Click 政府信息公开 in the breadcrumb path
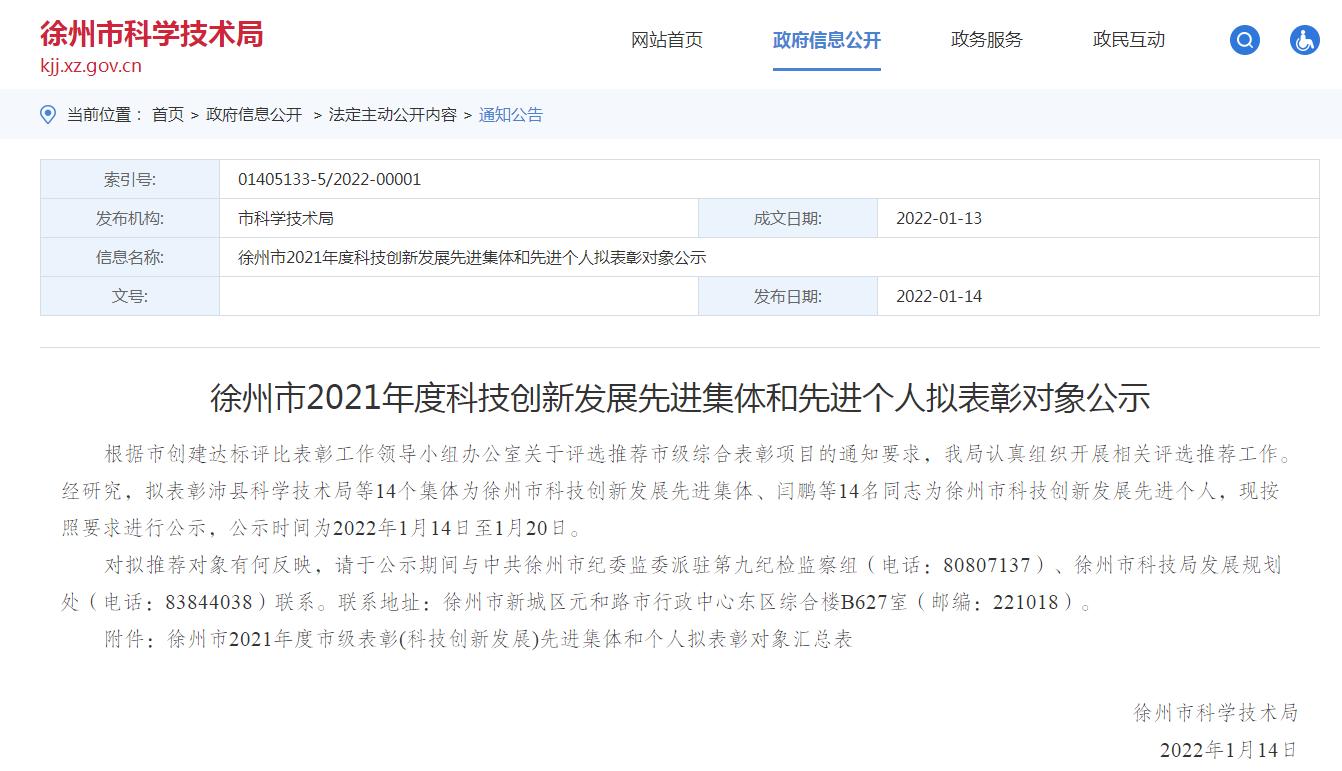1342x771 pixels. pos(254,115)
